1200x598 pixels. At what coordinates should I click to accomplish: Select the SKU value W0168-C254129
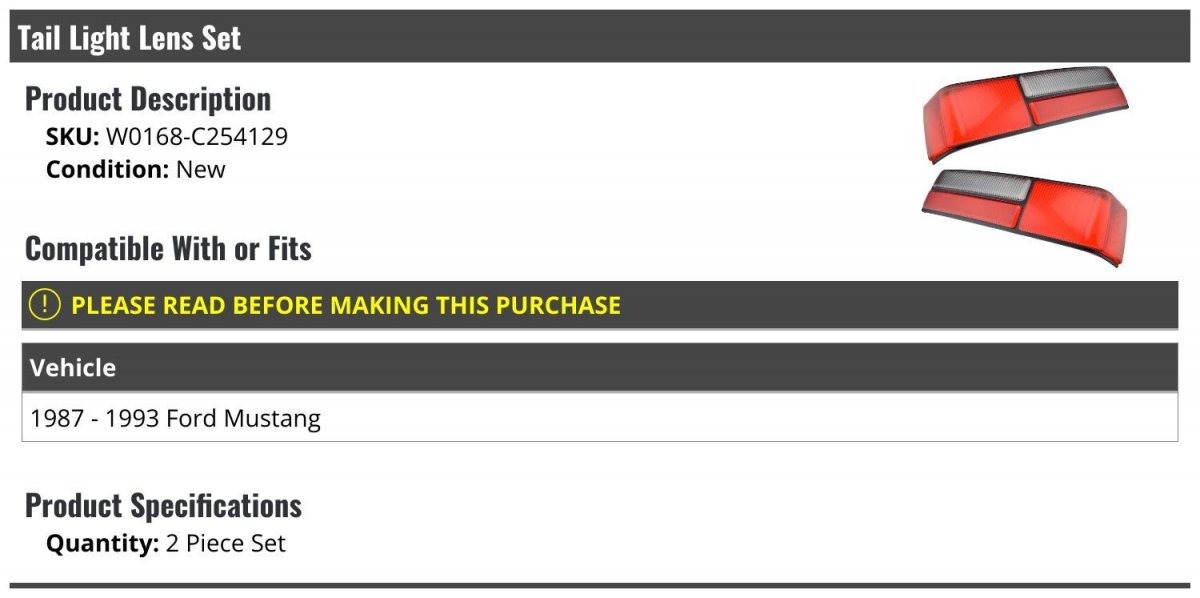pos(197,137)
